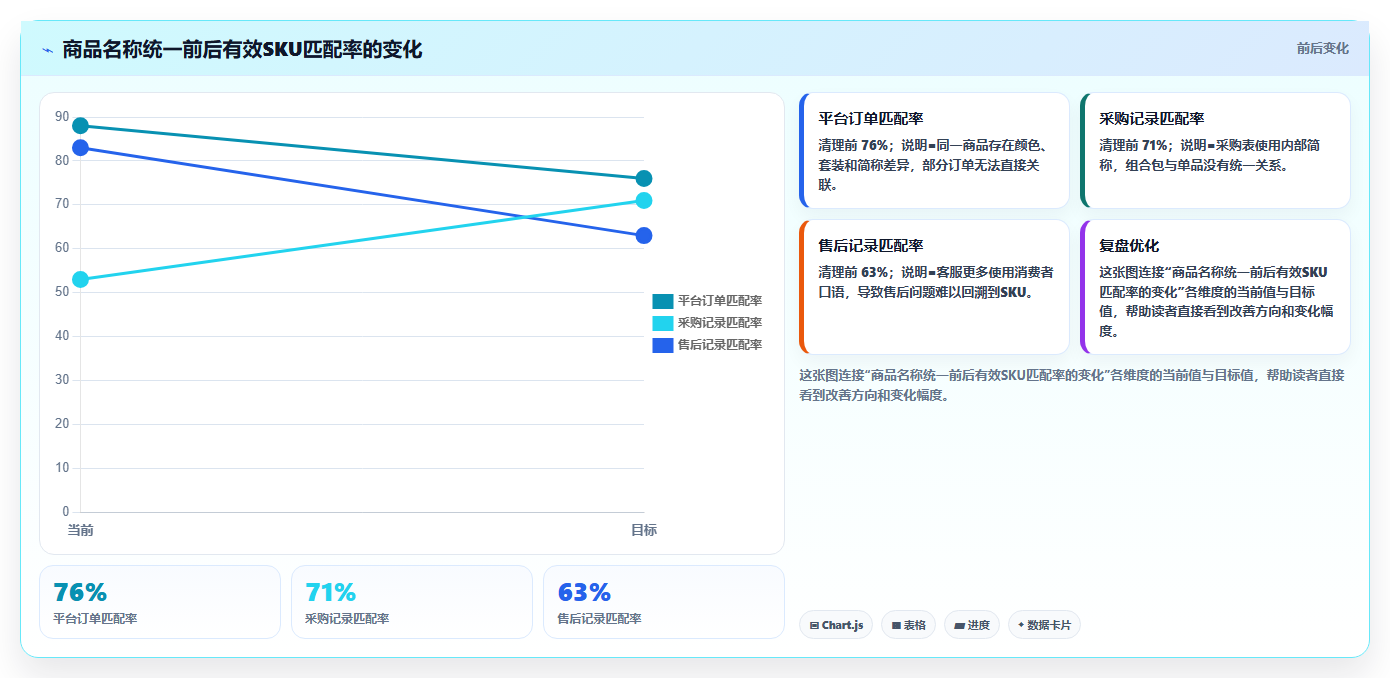The width and height of the screenshot is (1390, 678).
Task: Click the 平台订单匹配率 legend text
Action: (x=720, y=300)
